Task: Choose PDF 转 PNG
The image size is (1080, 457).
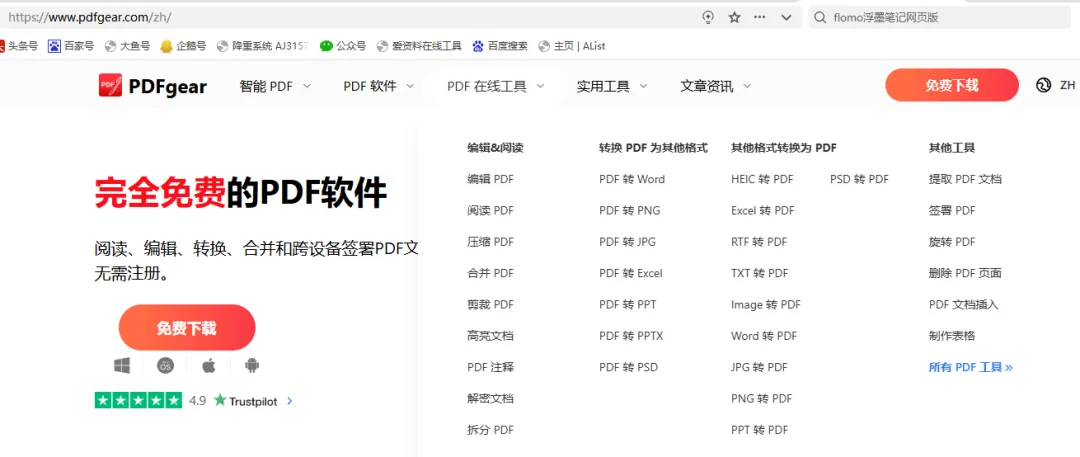Action: pyautogui.click(x=630, y=210)
